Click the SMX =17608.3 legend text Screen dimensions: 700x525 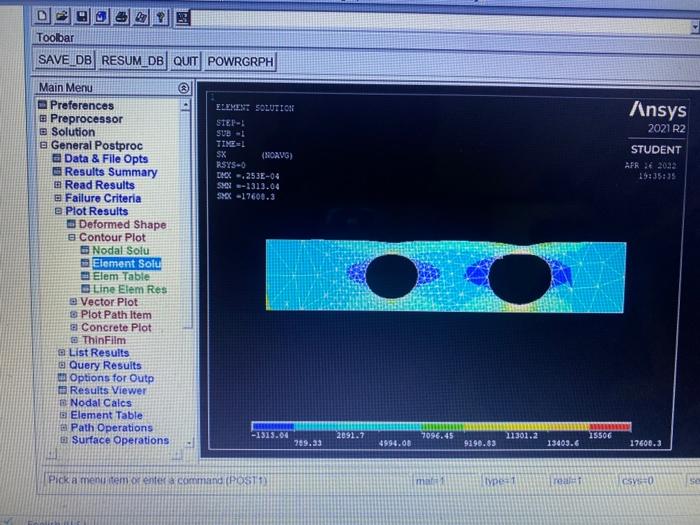pyautogui.click(x=246, y=196)
